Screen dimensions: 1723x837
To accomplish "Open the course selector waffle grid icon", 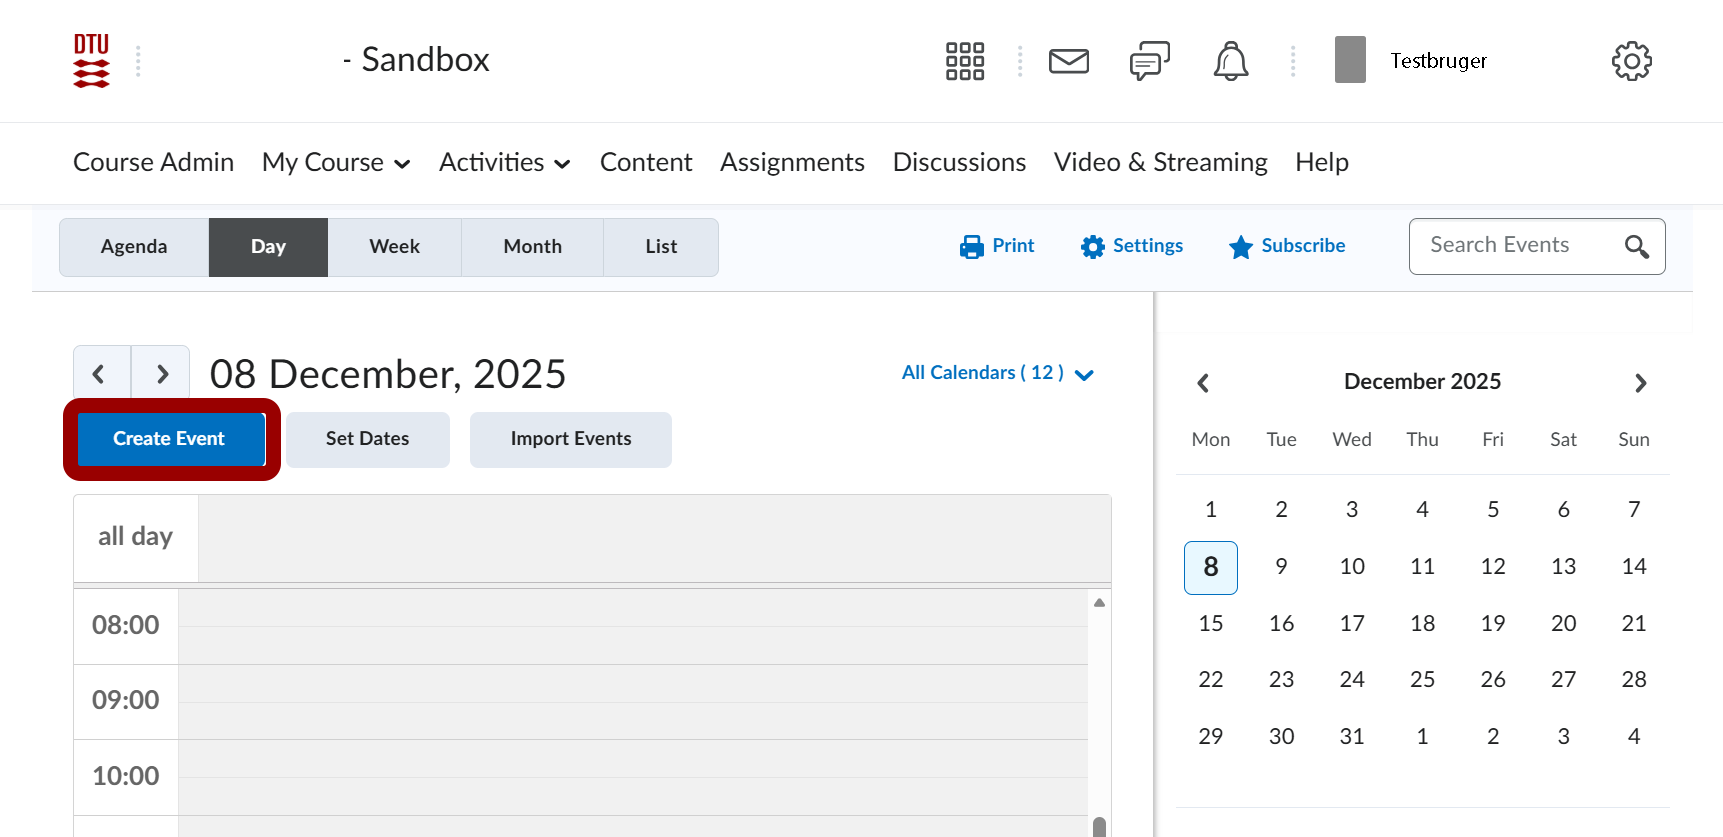I will (x=964, y=61).
